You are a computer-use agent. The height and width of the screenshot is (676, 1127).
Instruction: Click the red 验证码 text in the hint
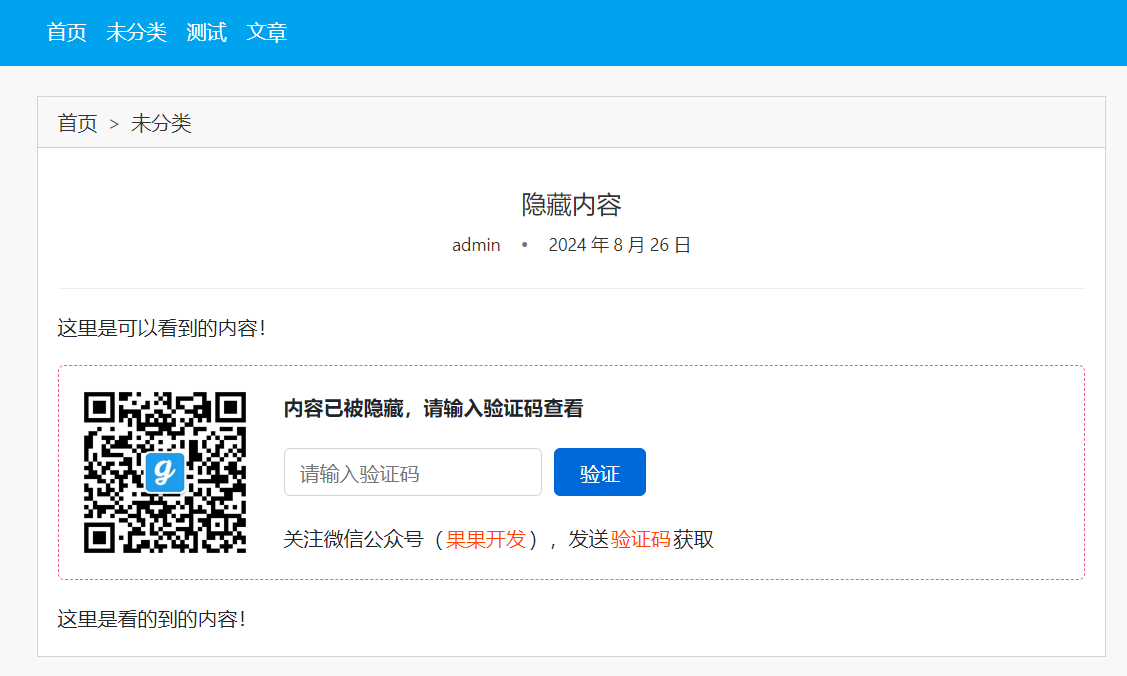tap(640, 540)
